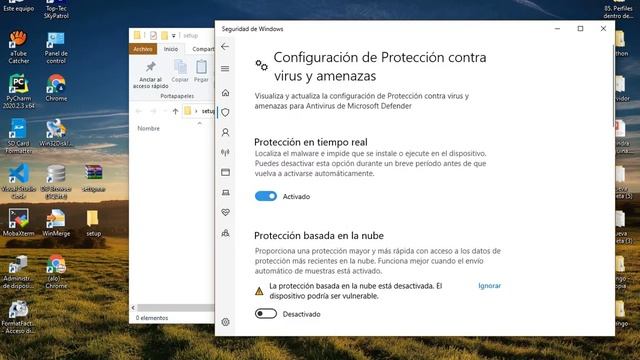
Task: Minimize the Seguridad de Windows window
Action: 558,29
